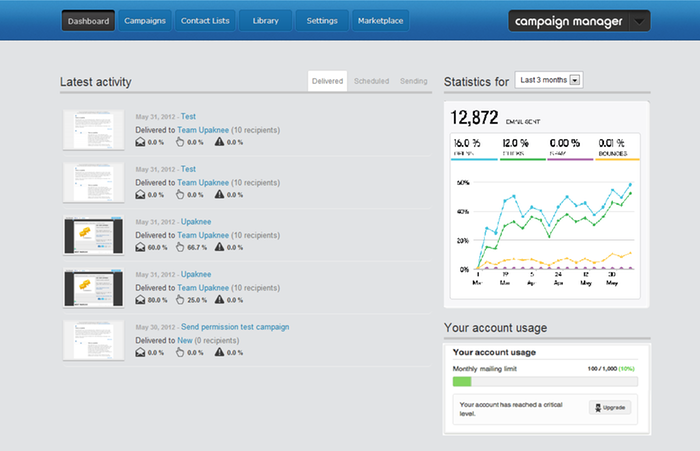Click the Monthly mailing limit progress bar

click(x=545, y=381)
